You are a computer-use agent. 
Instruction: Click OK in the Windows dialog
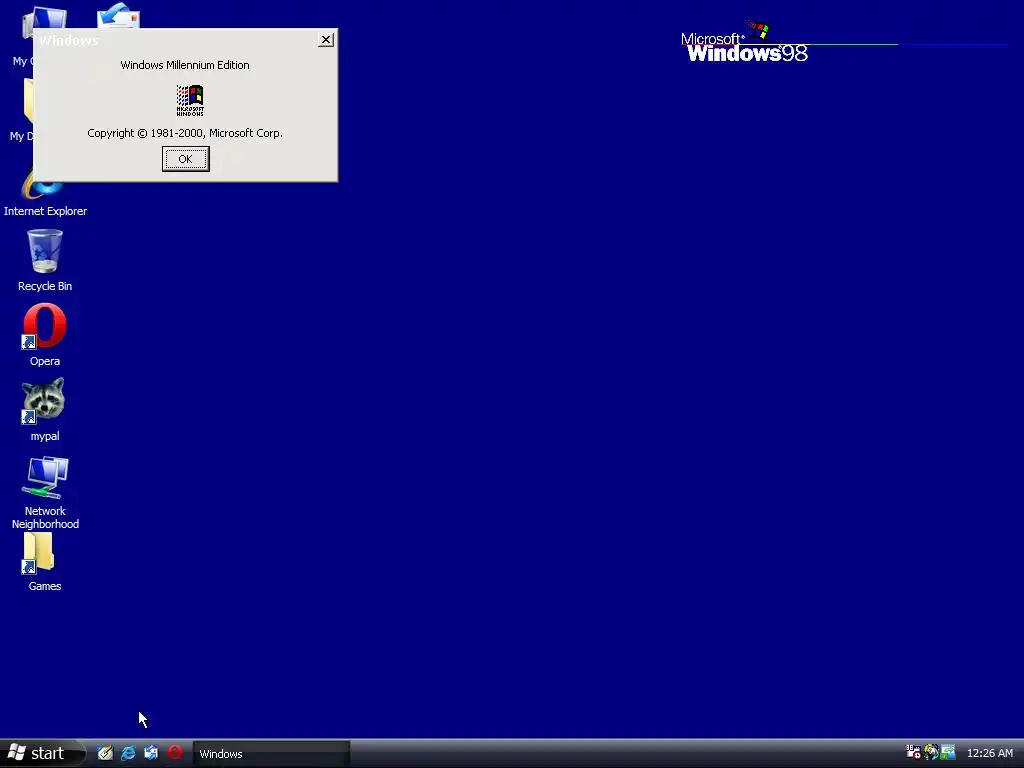click(x=185, y=159)
